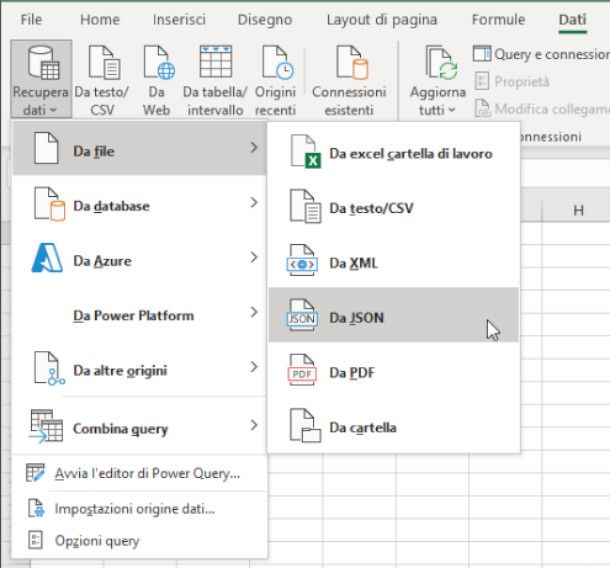
Task: Click the Aggiorna tutti refresh icon
Action: pos(441,62)
